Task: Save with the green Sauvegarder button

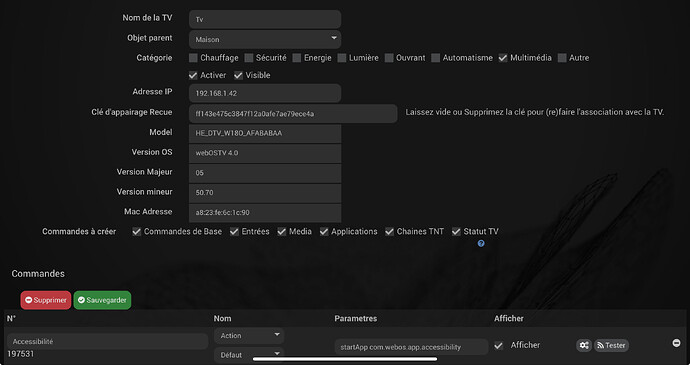Action: coord(102,300)
